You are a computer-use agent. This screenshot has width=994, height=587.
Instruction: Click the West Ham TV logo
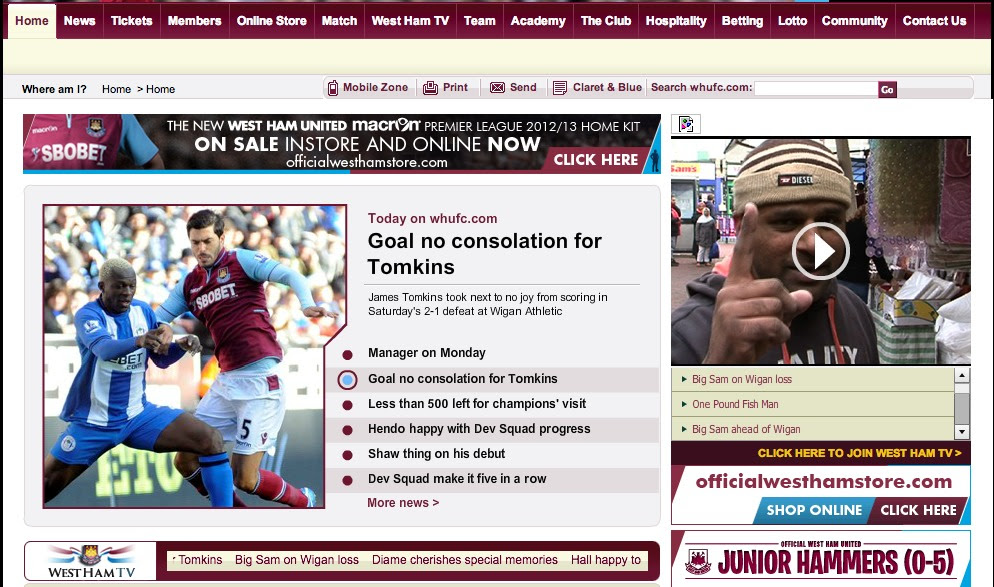91,561
